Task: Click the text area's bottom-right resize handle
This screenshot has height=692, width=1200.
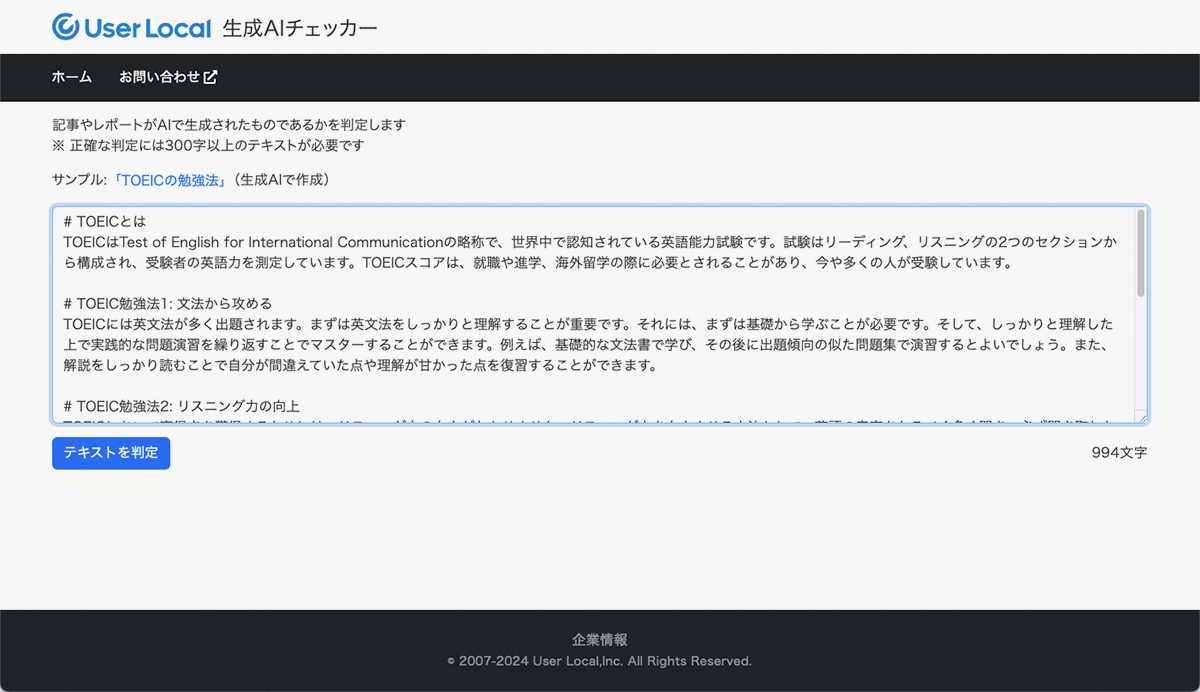Action: pos(1141,417)
